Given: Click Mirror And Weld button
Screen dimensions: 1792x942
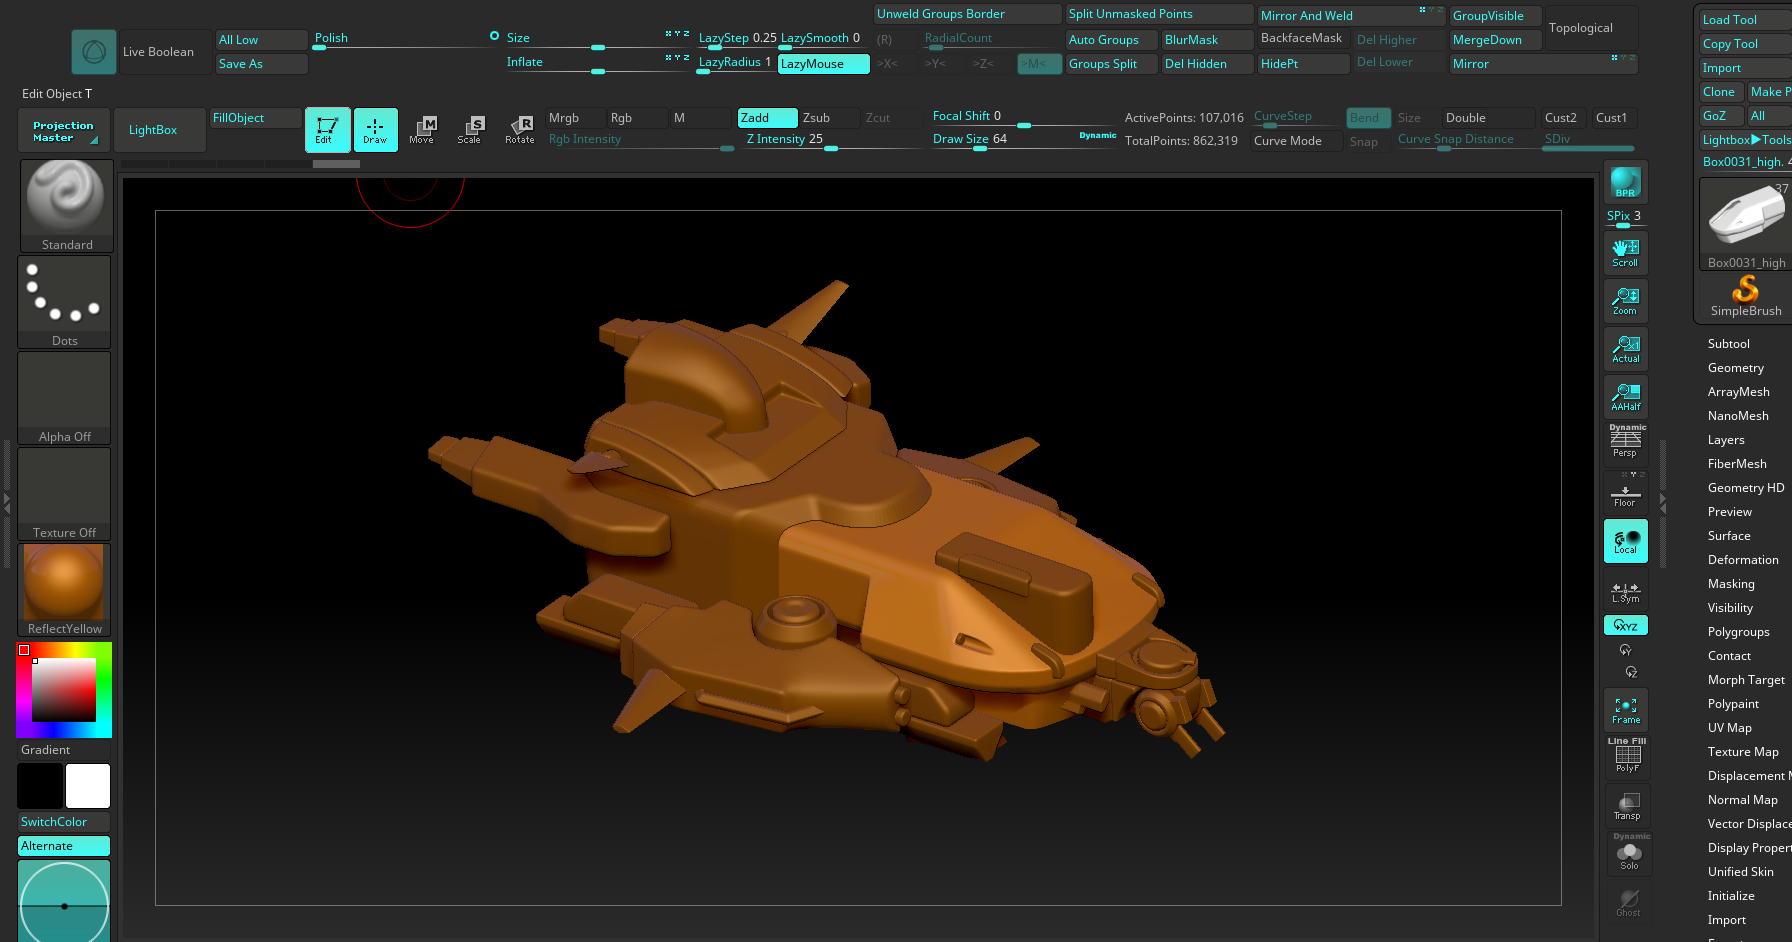Looking at the screenshot, I should (1351, 16).
